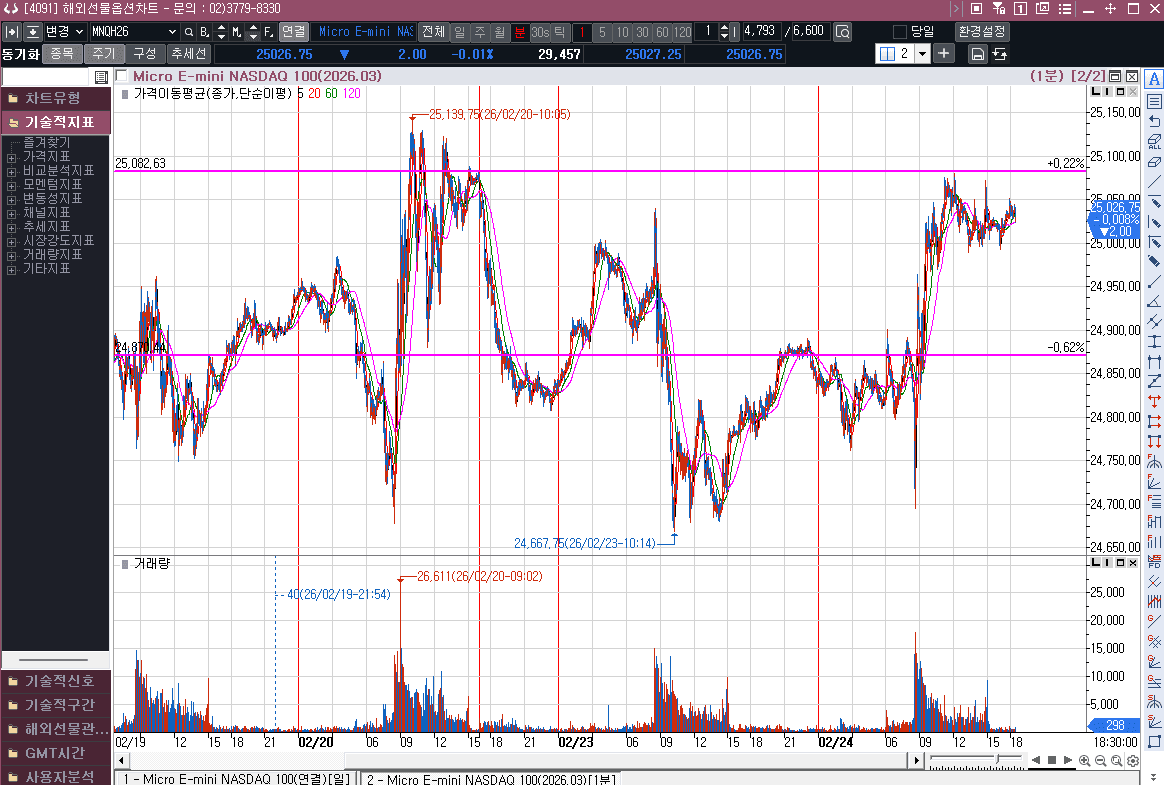1164x785 pixels.
Task: Switch to the Micro E-mini NASDAQ 100(연결)[일] tab
Action: point(237,778)
